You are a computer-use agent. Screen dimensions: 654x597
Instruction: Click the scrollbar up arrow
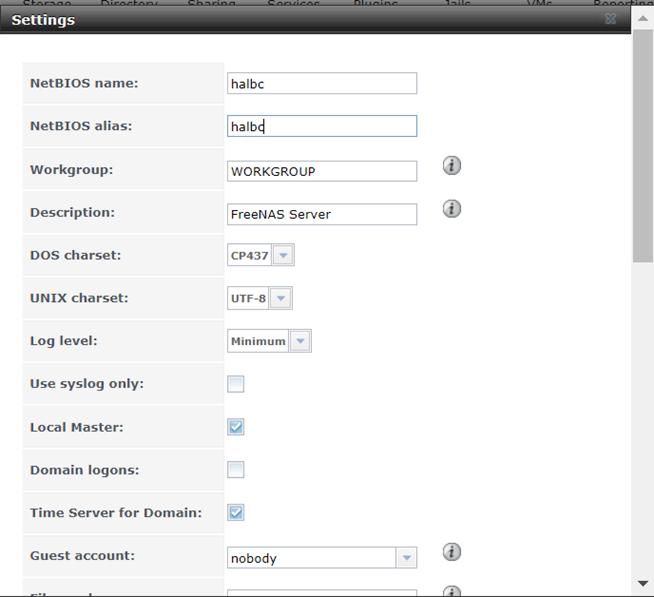(643, 18)
